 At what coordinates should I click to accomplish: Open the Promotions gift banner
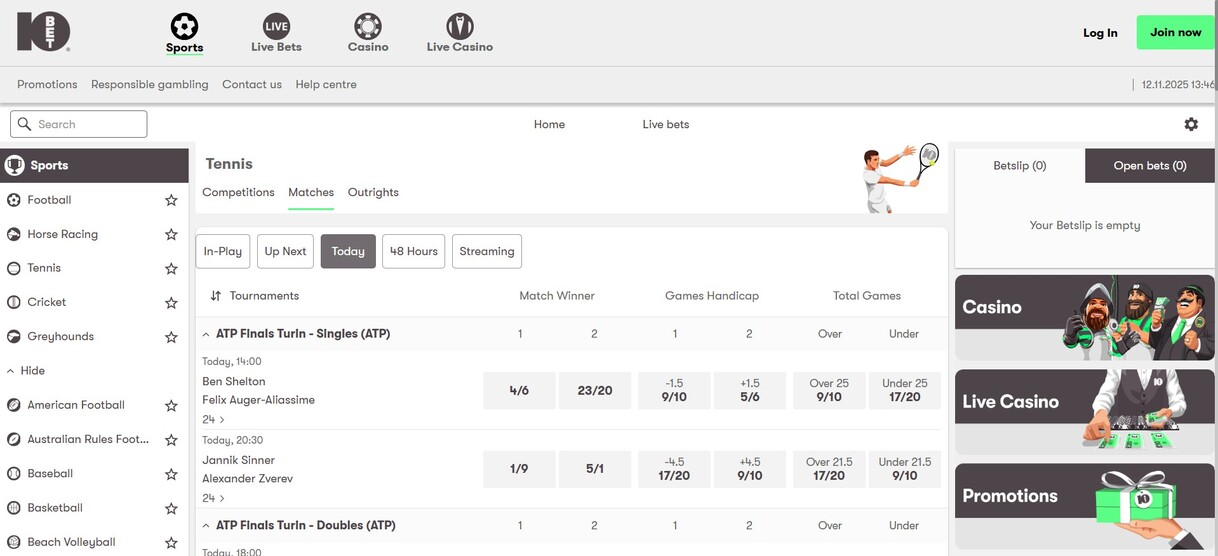pos(1085,506)
